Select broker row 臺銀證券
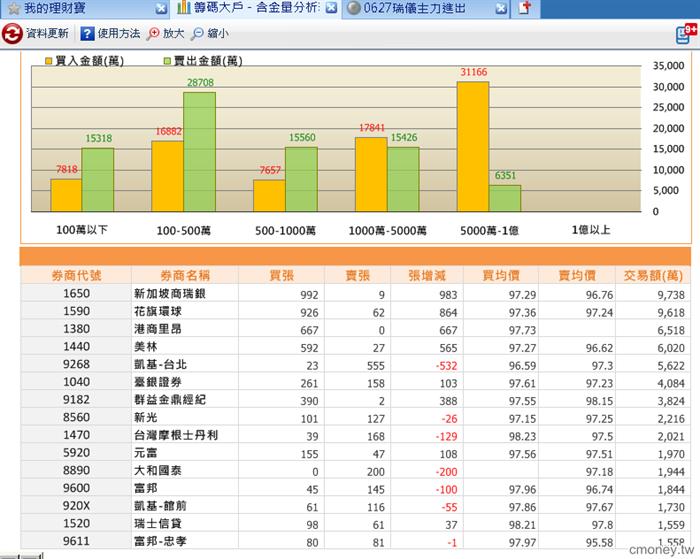Screen dimensions: 700x559 click(x=355, y=382)
